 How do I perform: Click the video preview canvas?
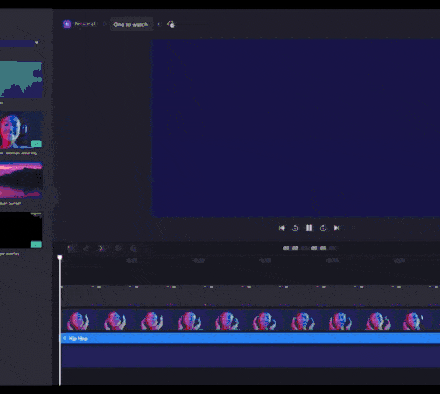(296, 128)
